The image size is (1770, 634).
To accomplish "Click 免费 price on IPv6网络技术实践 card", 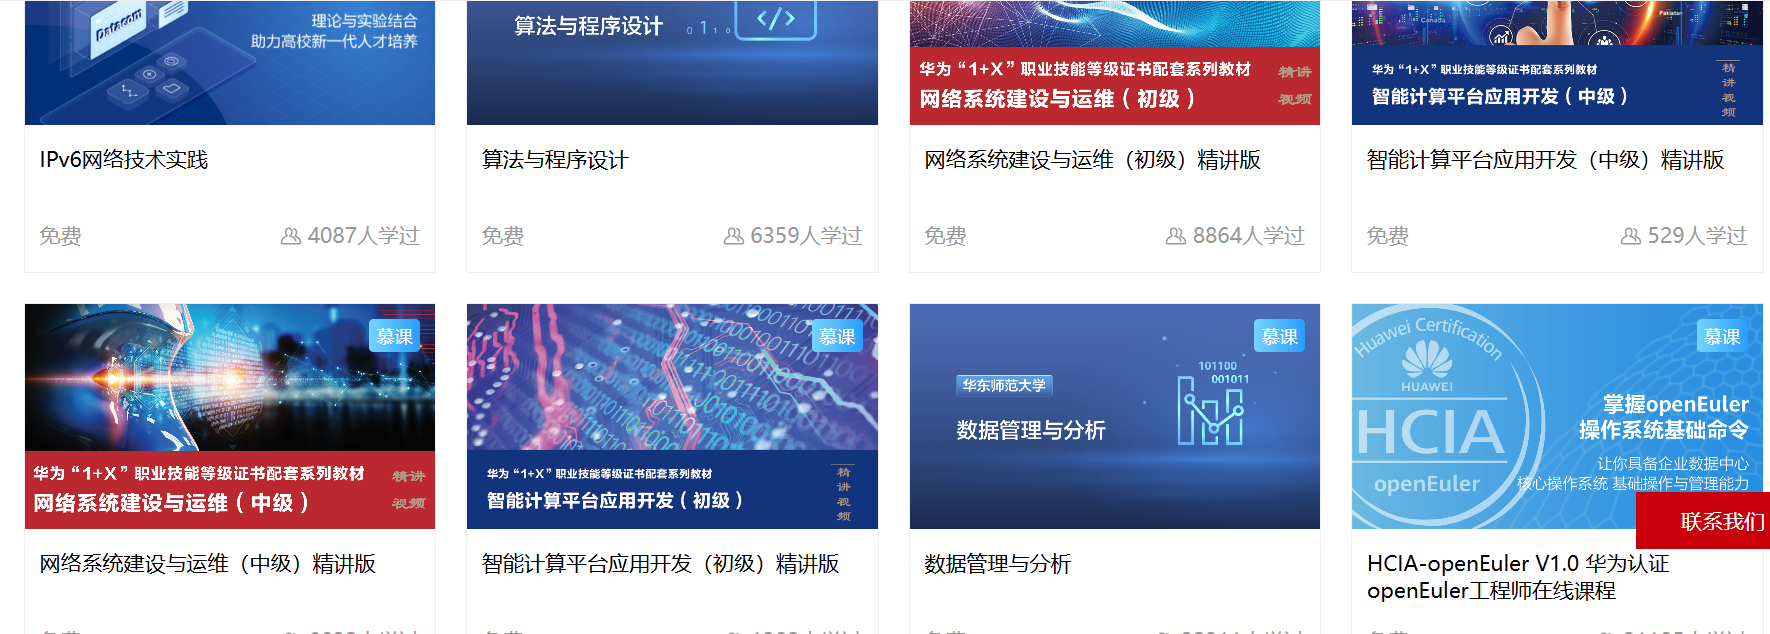I will tap(60, 236).
